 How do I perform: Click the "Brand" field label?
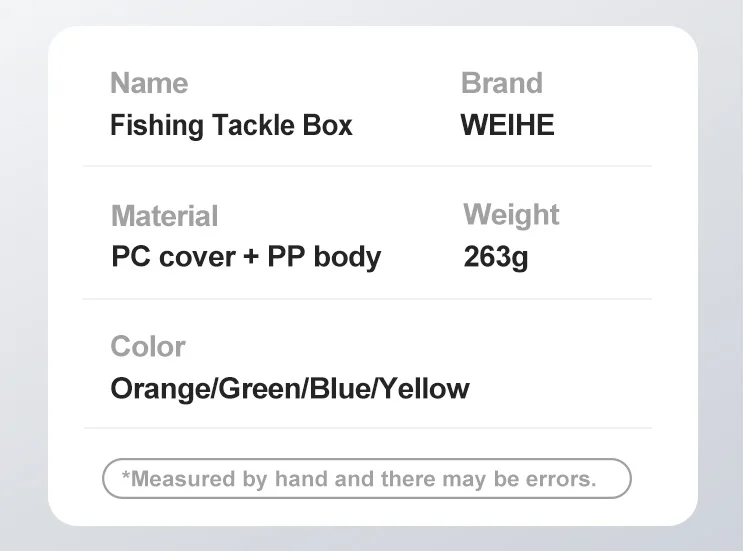point(501,83)
